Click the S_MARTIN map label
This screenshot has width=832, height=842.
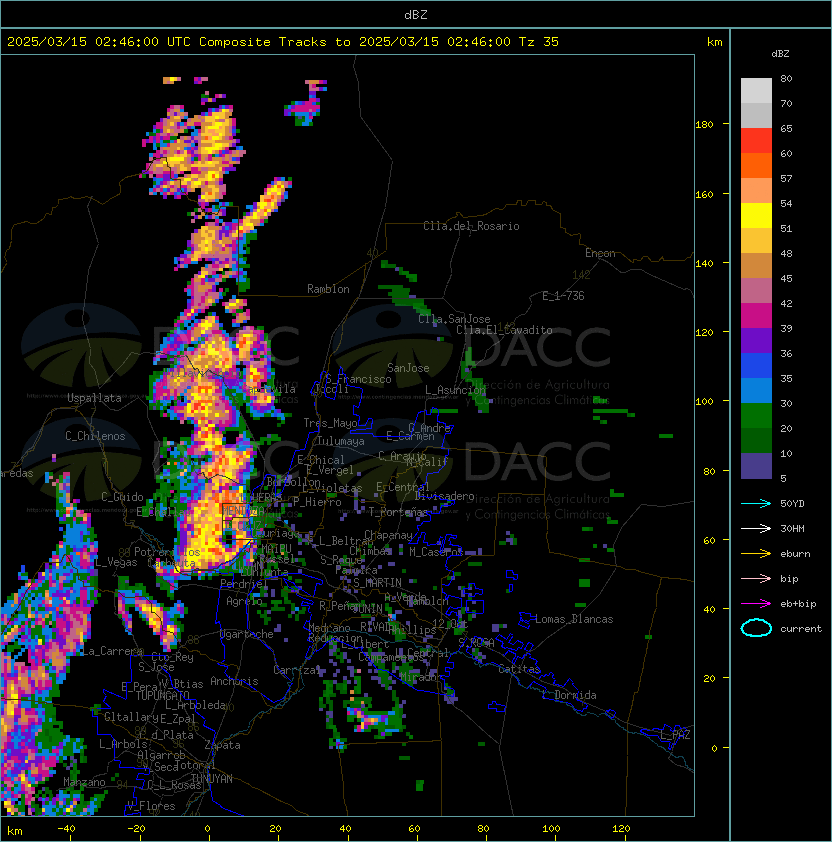click(x=377, y=583)
